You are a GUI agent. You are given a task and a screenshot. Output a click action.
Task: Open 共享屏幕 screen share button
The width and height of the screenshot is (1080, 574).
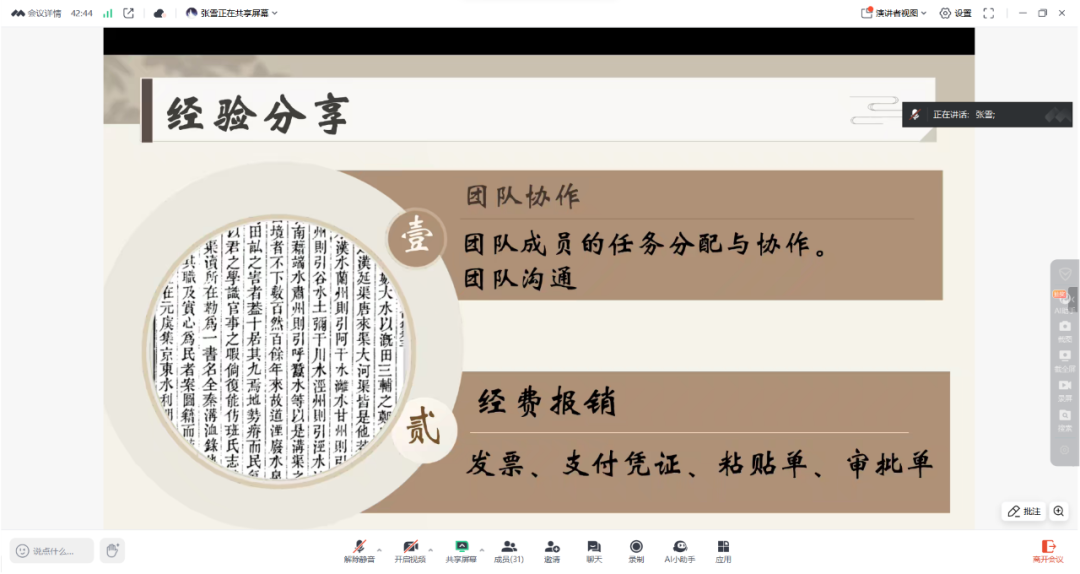point(461,551)
